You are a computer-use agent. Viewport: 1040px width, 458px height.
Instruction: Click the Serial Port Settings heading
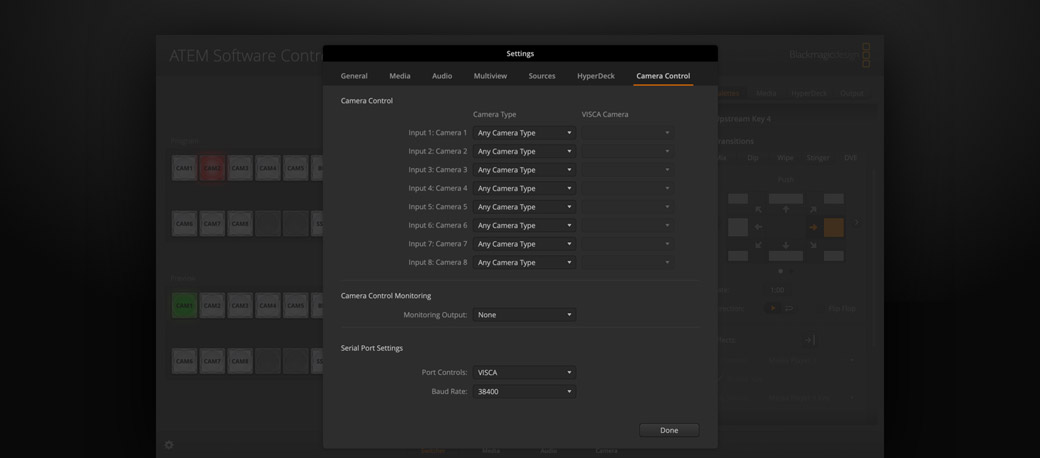point(371,348)
